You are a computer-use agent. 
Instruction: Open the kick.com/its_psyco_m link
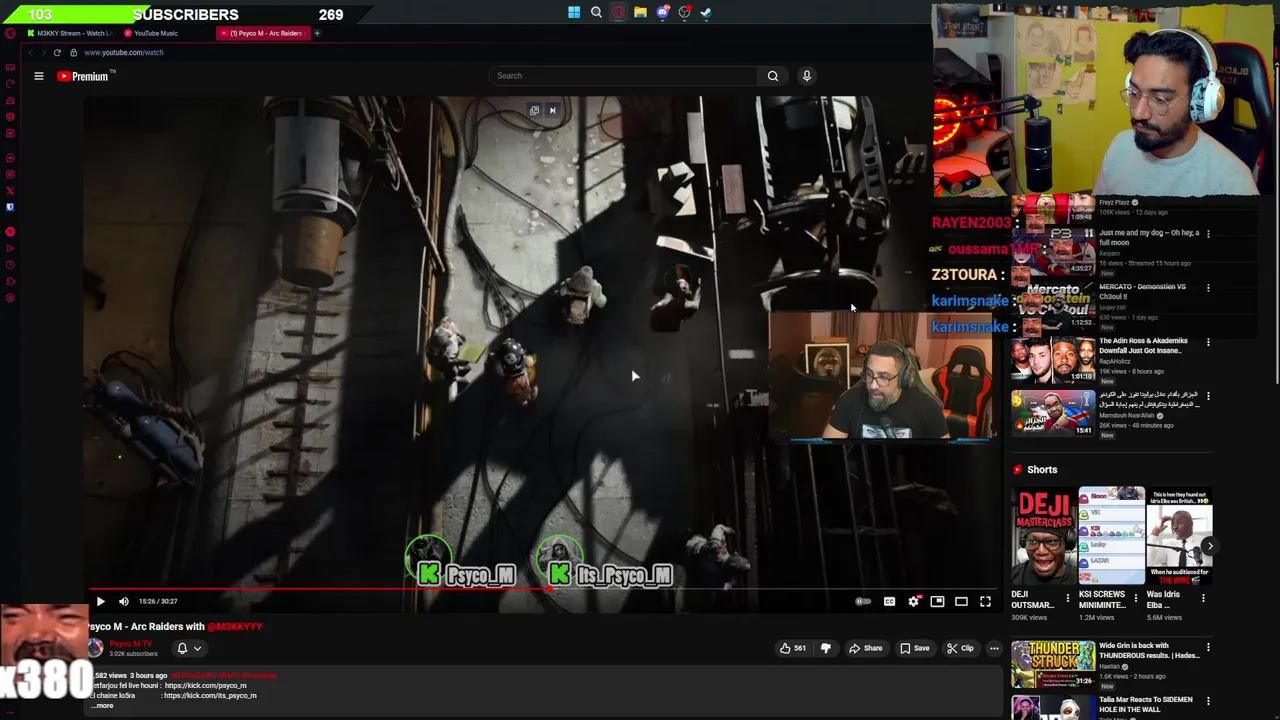211,695
